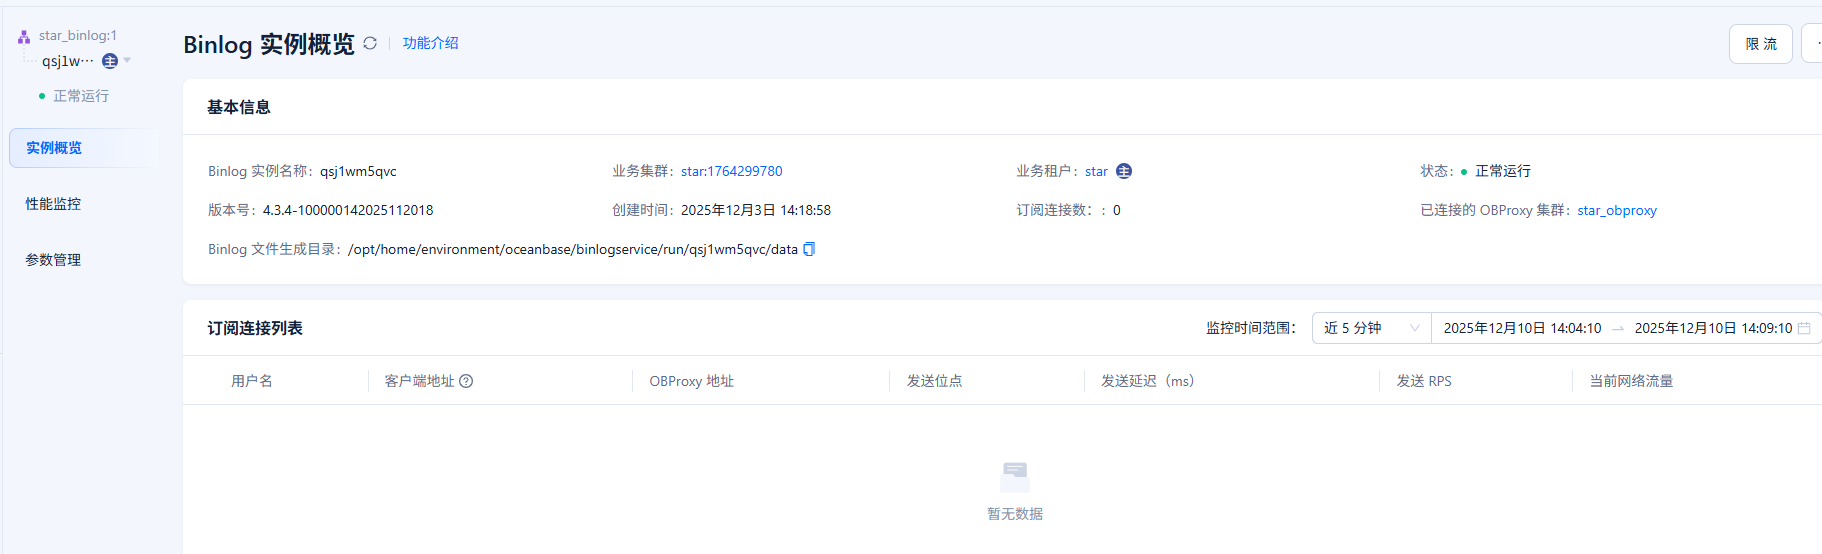This screenshot has width=1822, height=554.
Task: Open the star_obproxy cluster link
Action: pyautogui.click(x=1616, y=210)
